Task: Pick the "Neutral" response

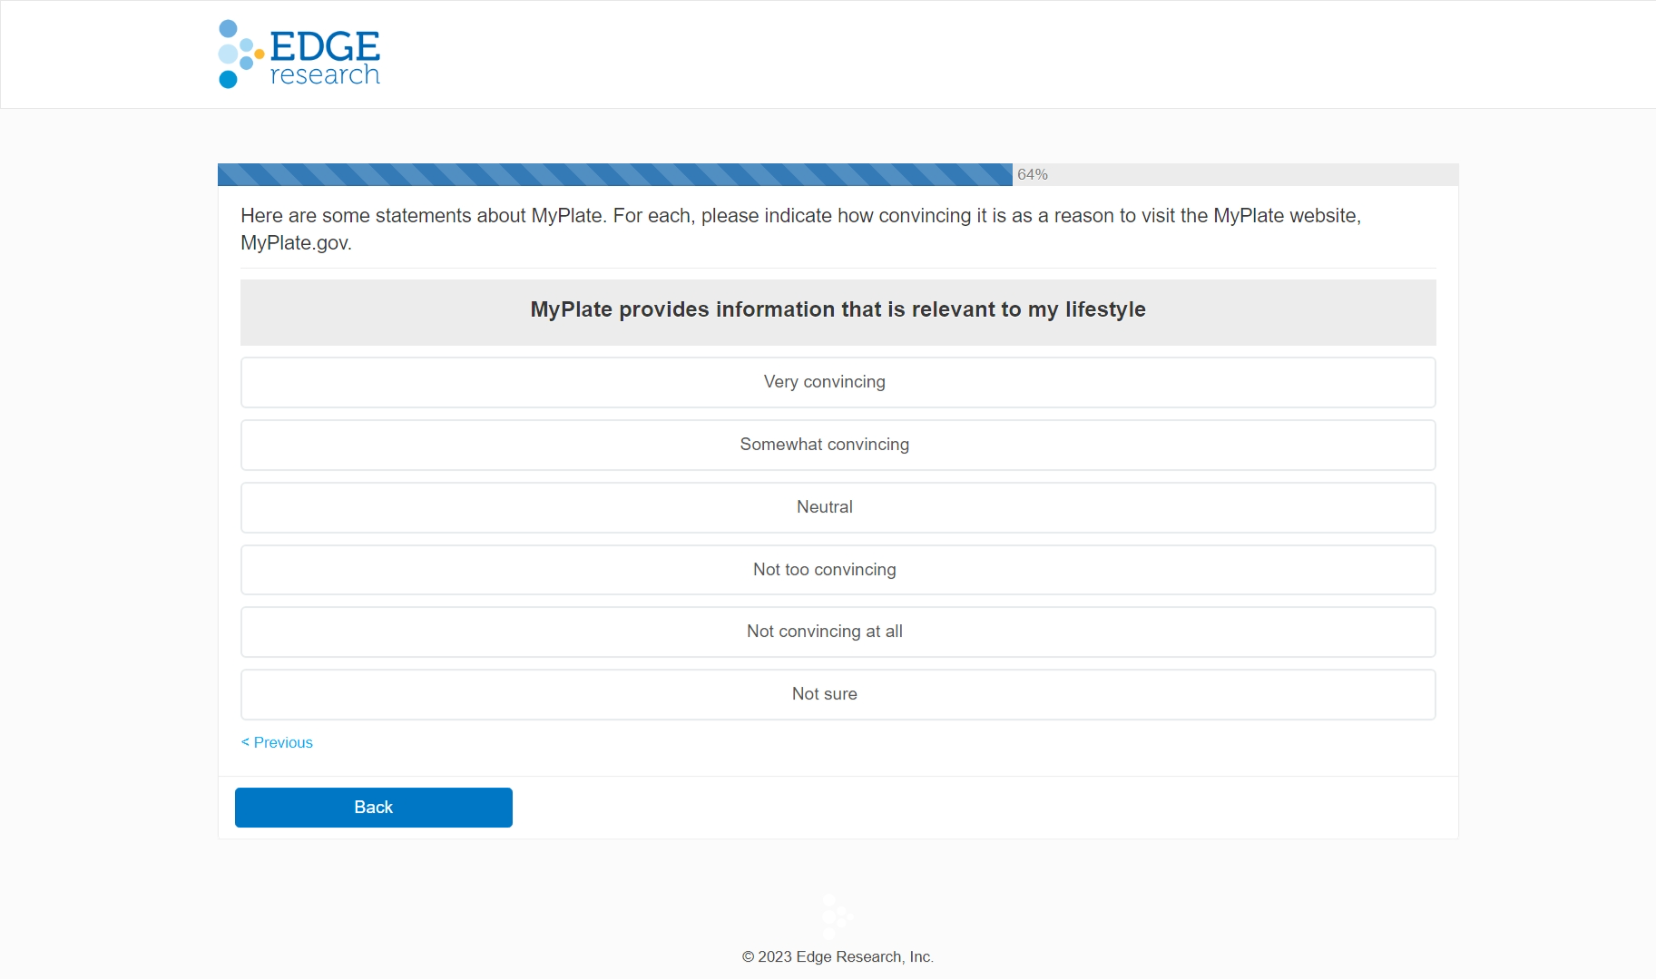Action: [x=838, y=507]
